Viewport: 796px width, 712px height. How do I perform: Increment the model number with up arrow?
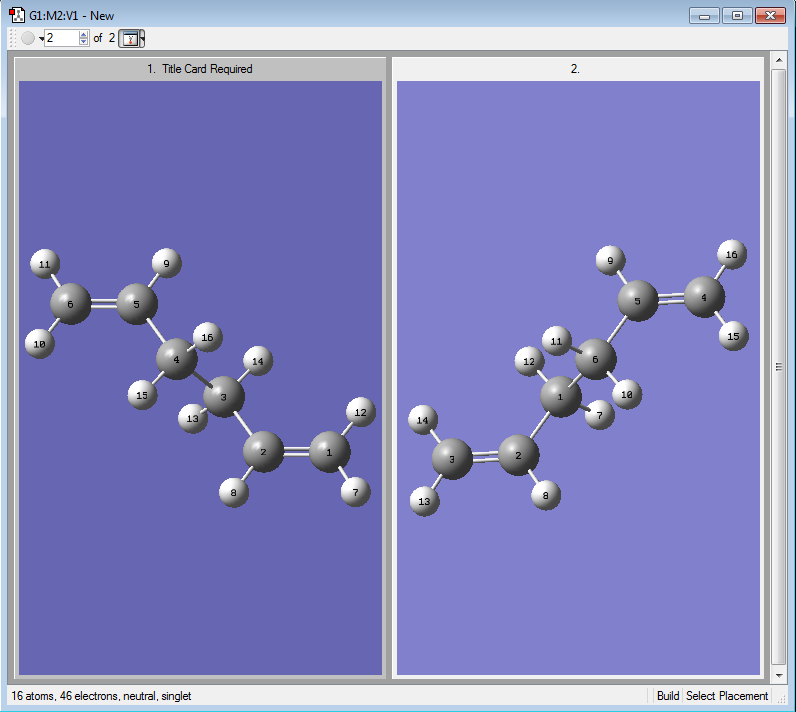tap(83, 34)
